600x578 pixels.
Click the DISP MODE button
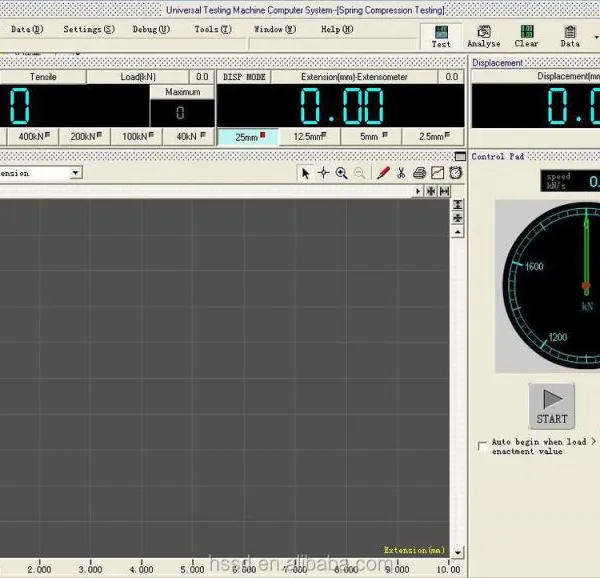pyautogui.click(x=244, y=77)
